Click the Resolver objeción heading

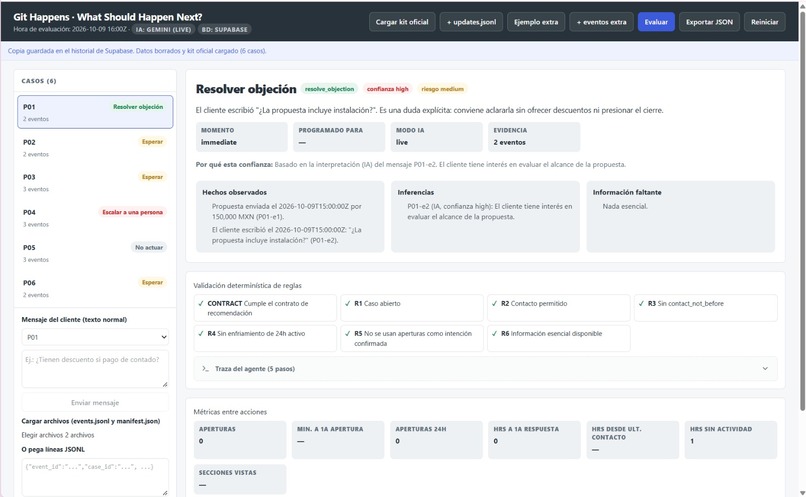coord(246,89)
